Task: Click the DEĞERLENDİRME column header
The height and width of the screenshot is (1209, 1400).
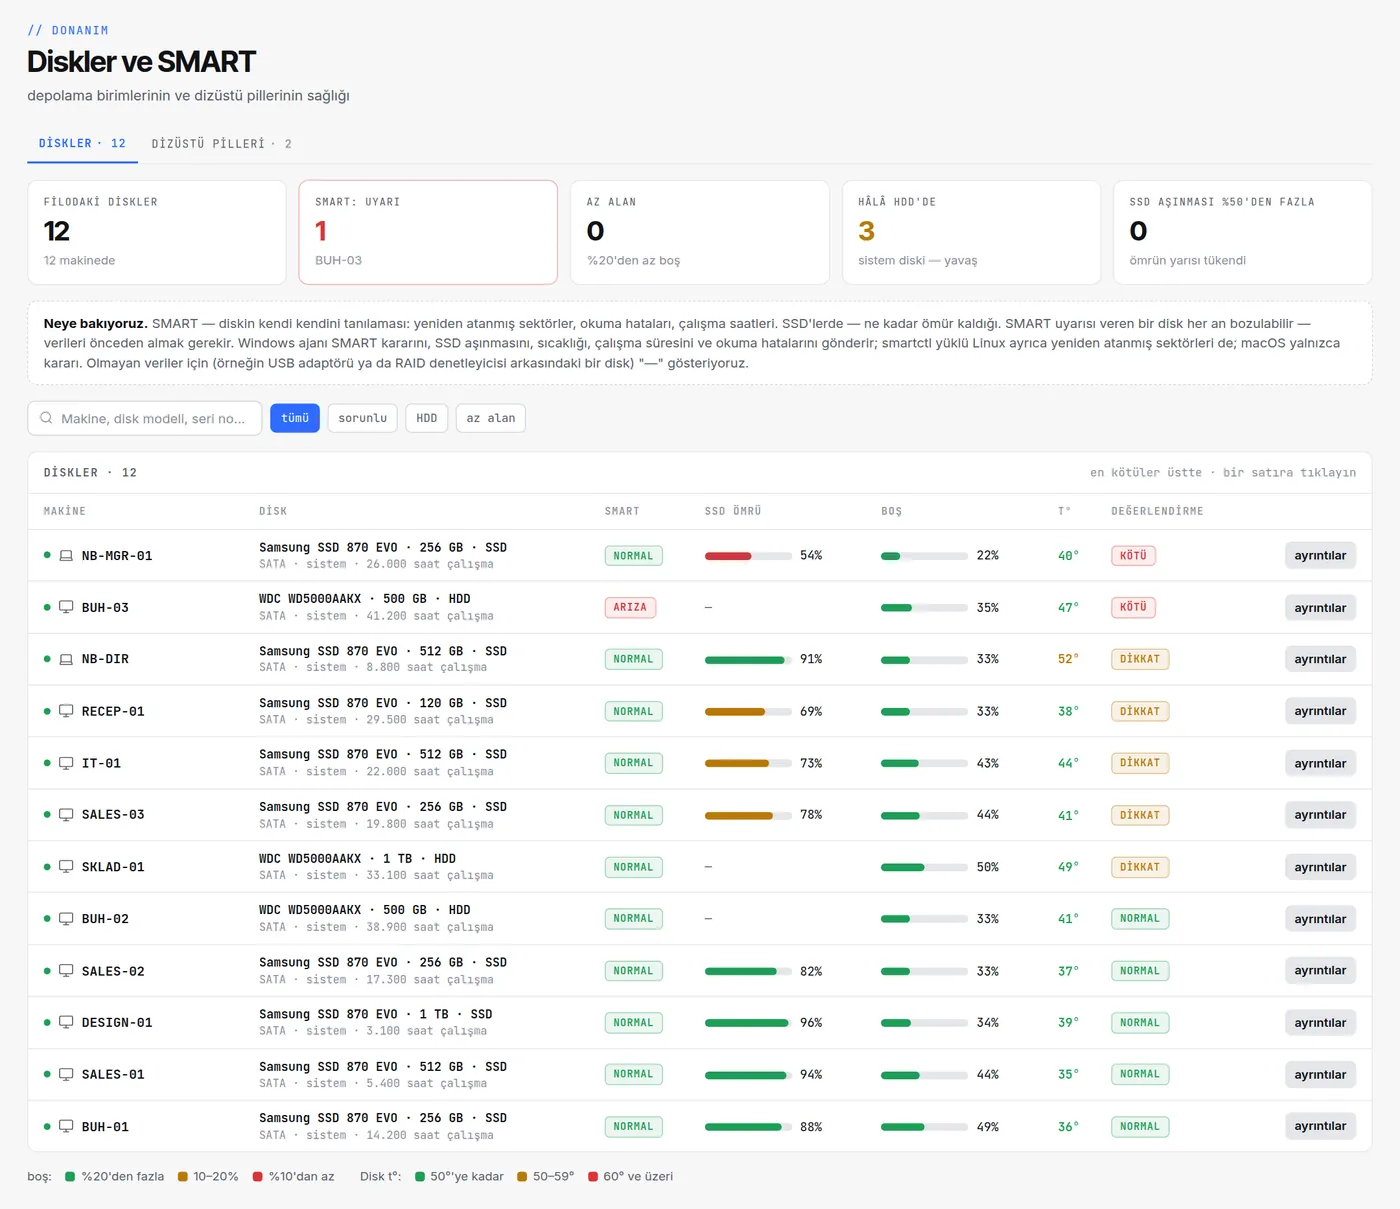Action: [x=1157, y=511]
